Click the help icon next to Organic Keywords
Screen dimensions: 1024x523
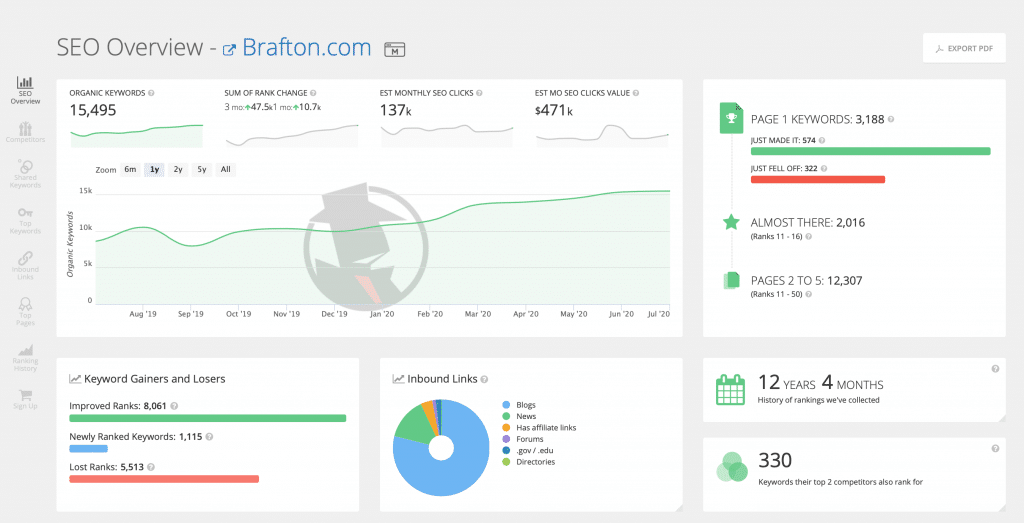click(x=151, y=93)
